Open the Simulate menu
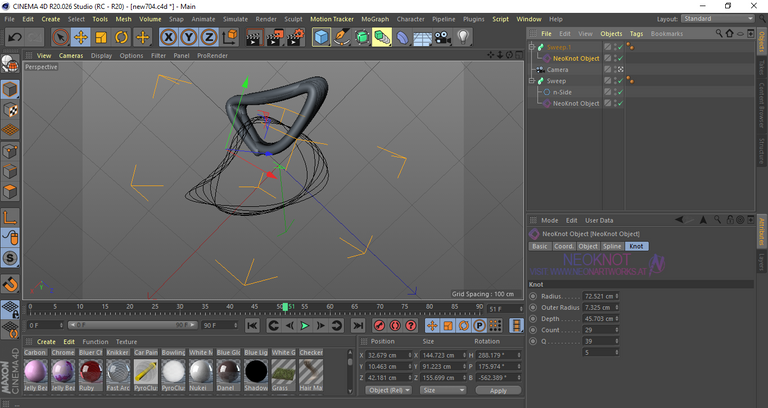The image size is (768, 408). [235, 19]
